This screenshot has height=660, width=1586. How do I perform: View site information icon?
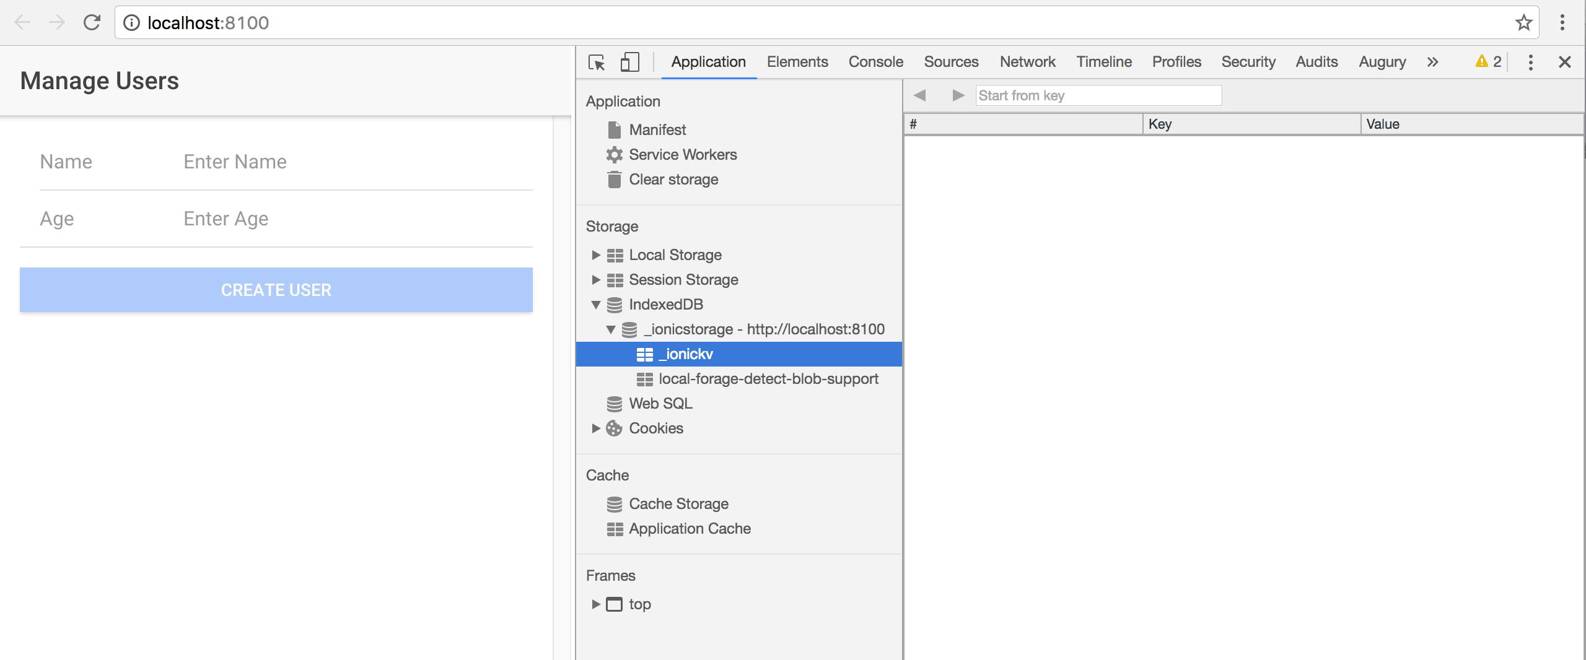pyautogui.click(x=131, y=22)
